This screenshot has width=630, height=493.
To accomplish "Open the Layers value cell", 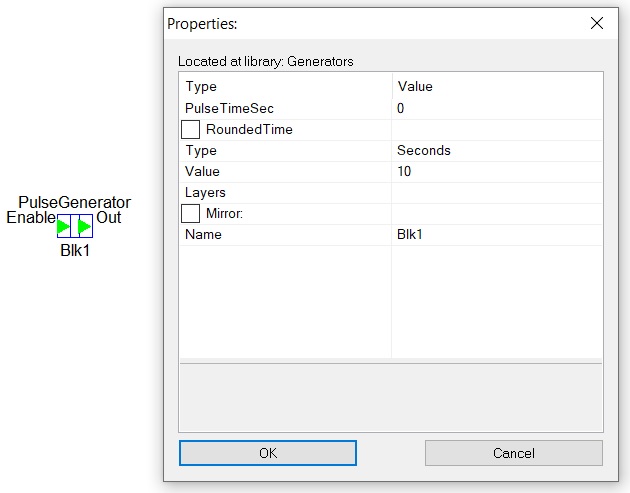I will [497, 192].
